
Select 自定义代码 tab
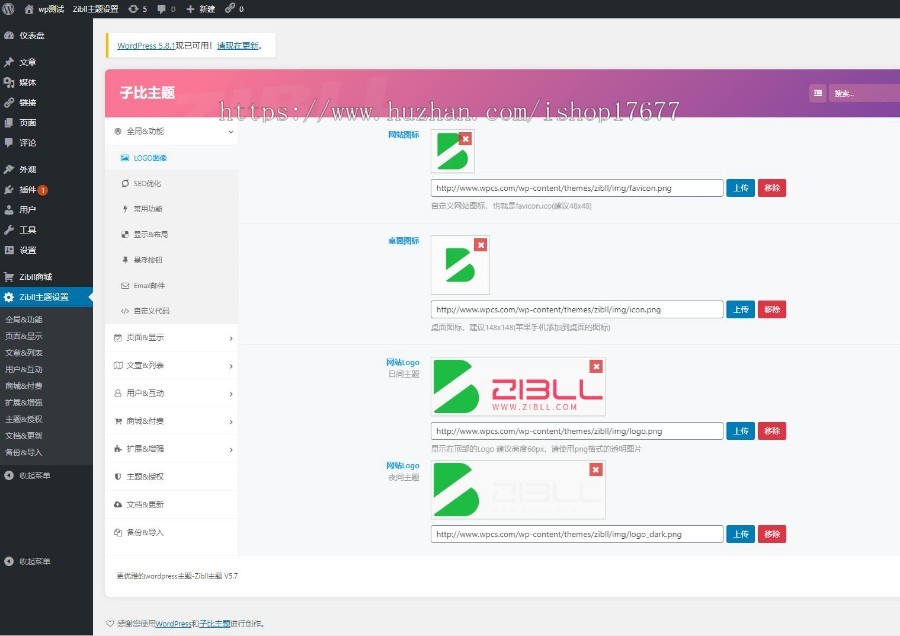pos(172,311)
